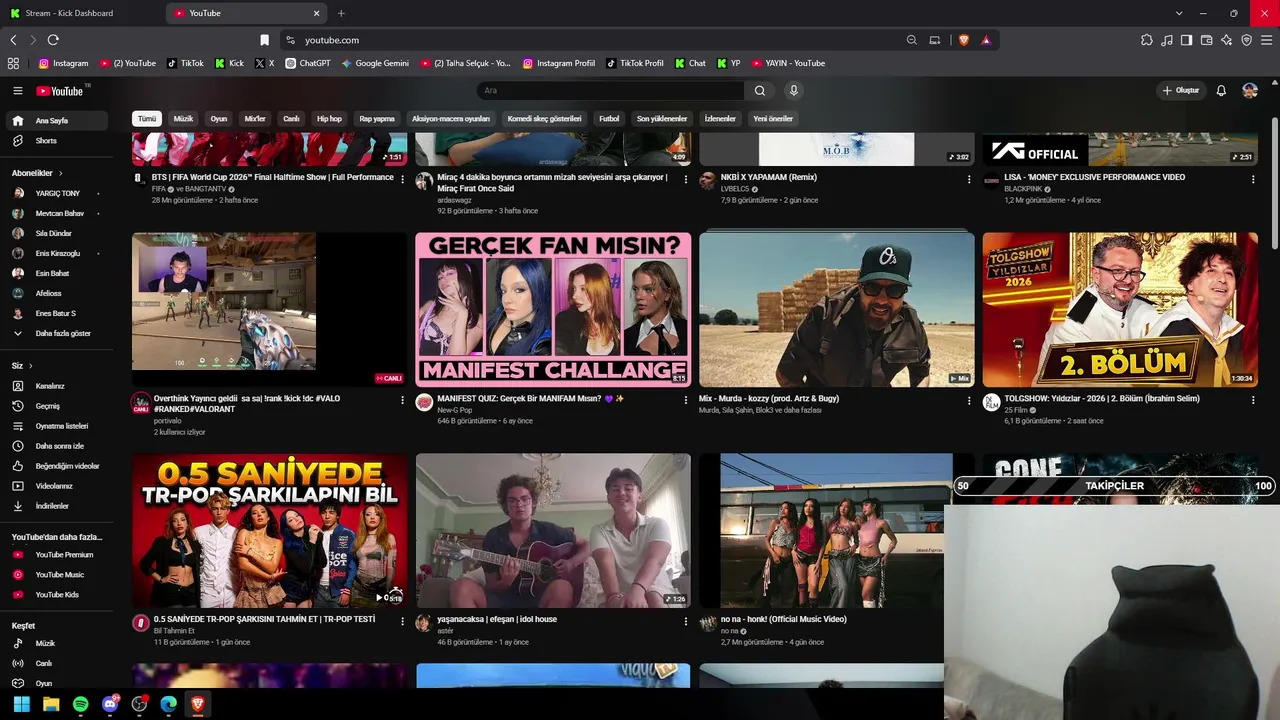Image resolution: width=1280 pixels, height=720 pixels.
Task: Open the YouTube guide hamburger menu
Action: pos(17,91)
